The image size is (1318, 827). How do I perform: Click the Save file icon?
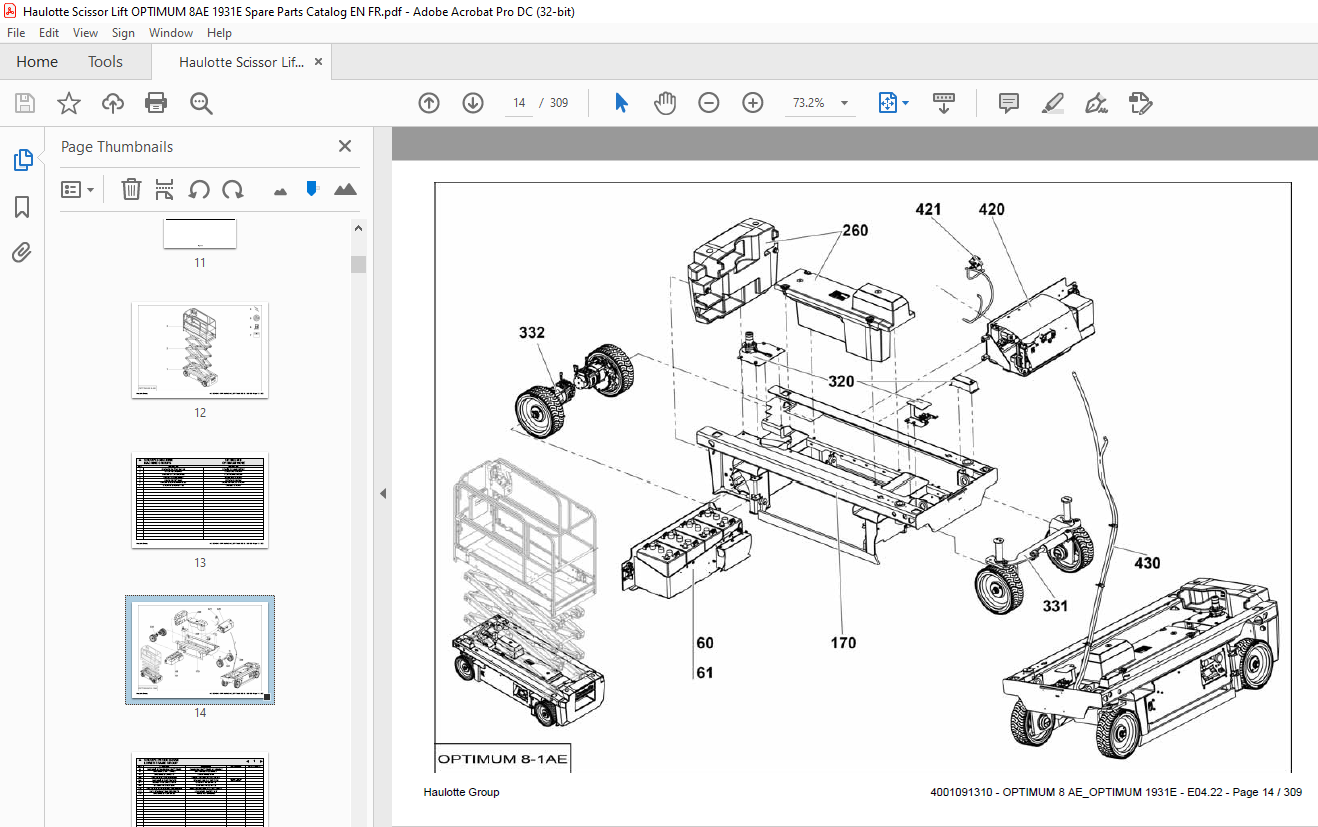point(25,103)
